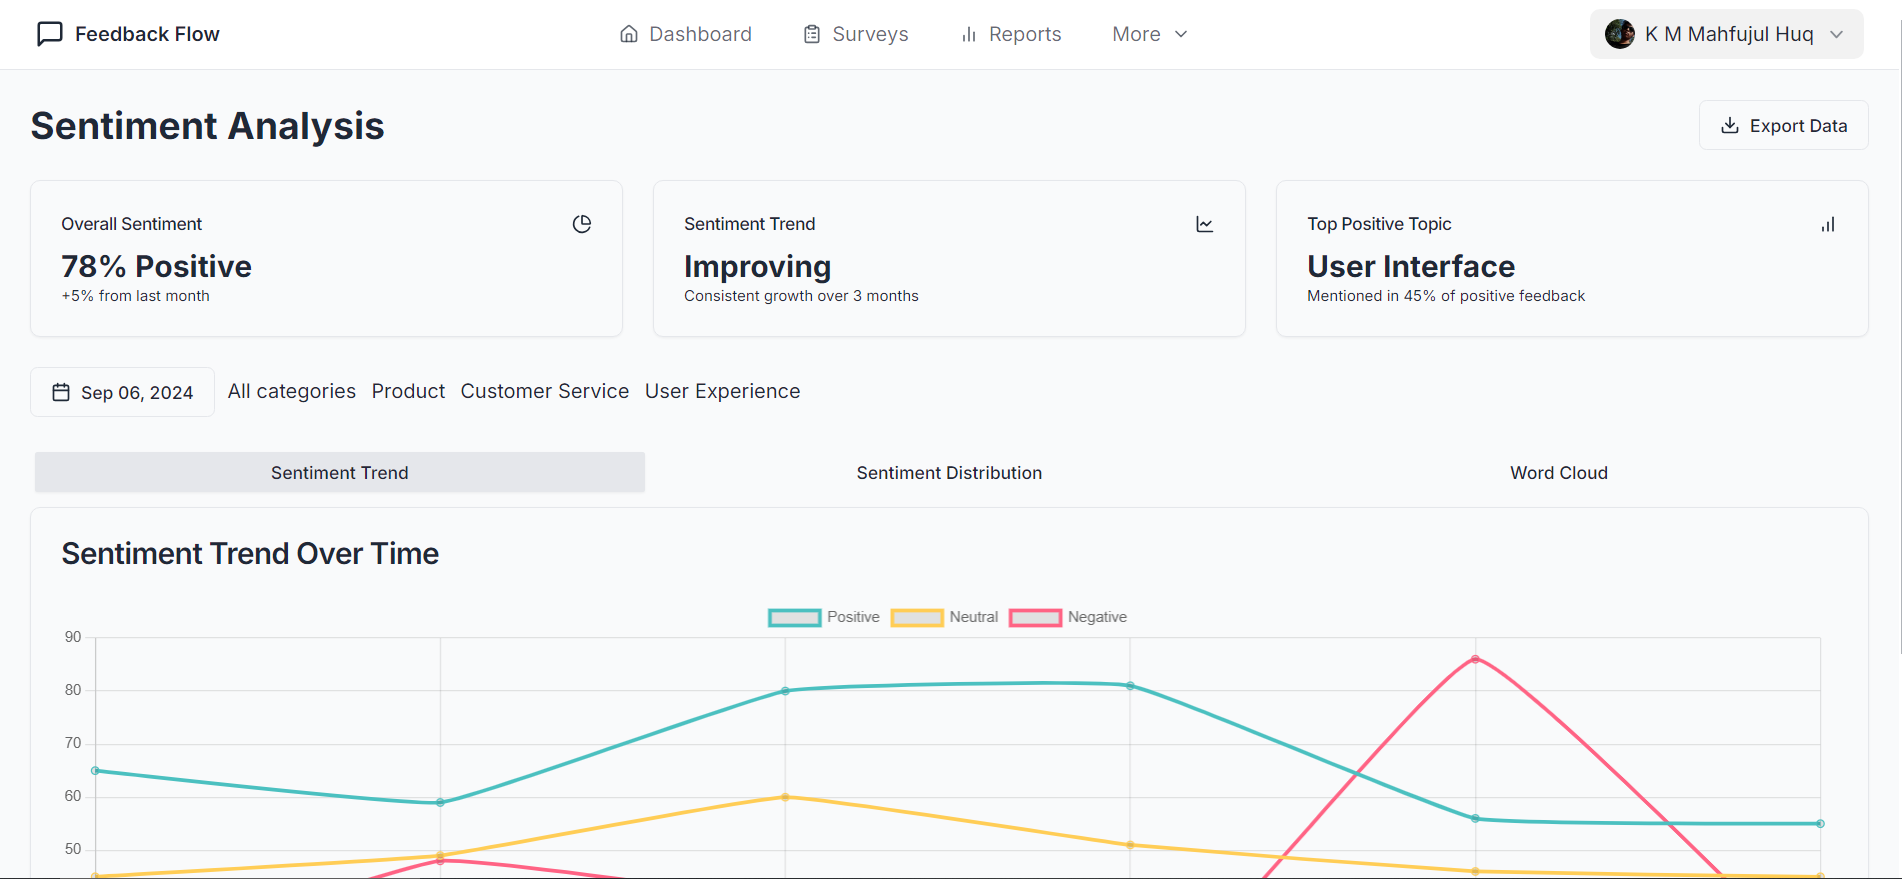Filter by User Experience category
Screen dimensions: 1902x879
tap(722, 392)
